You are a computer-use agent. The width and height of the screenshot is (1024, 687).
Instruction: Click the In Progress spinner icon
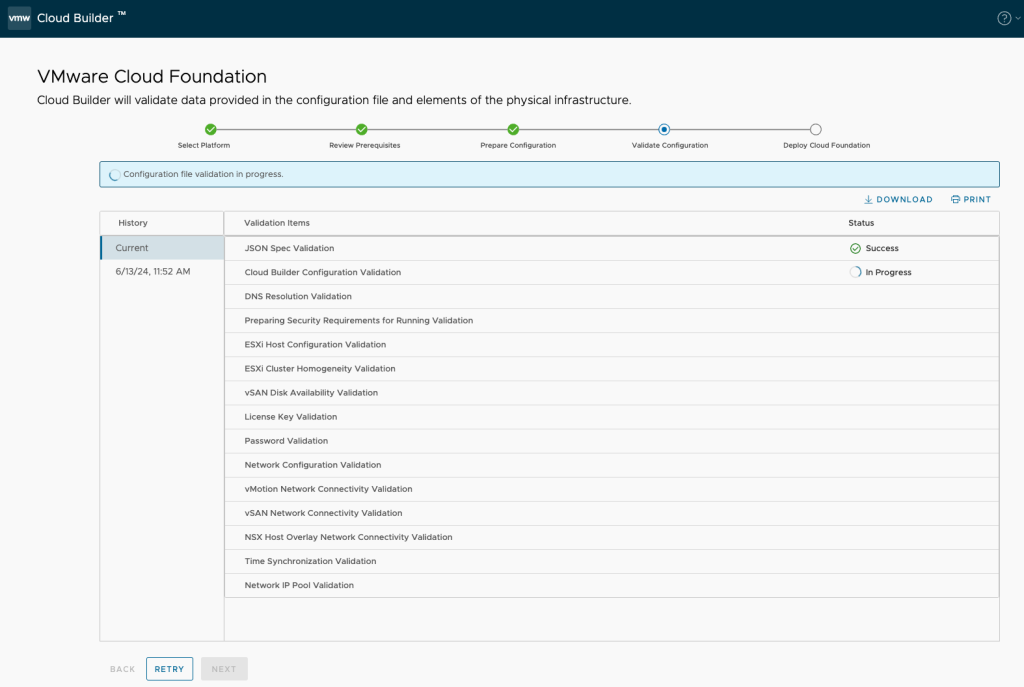coord(855,272)
